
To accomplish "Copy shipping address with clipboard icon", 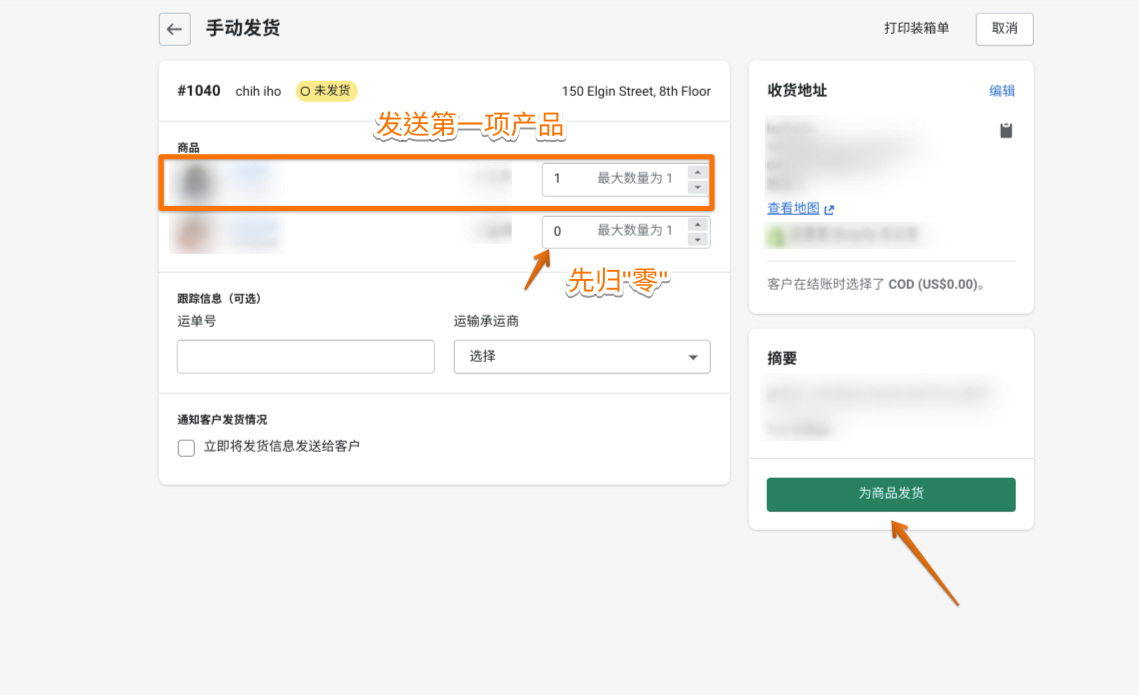I will click(1006, 130).
